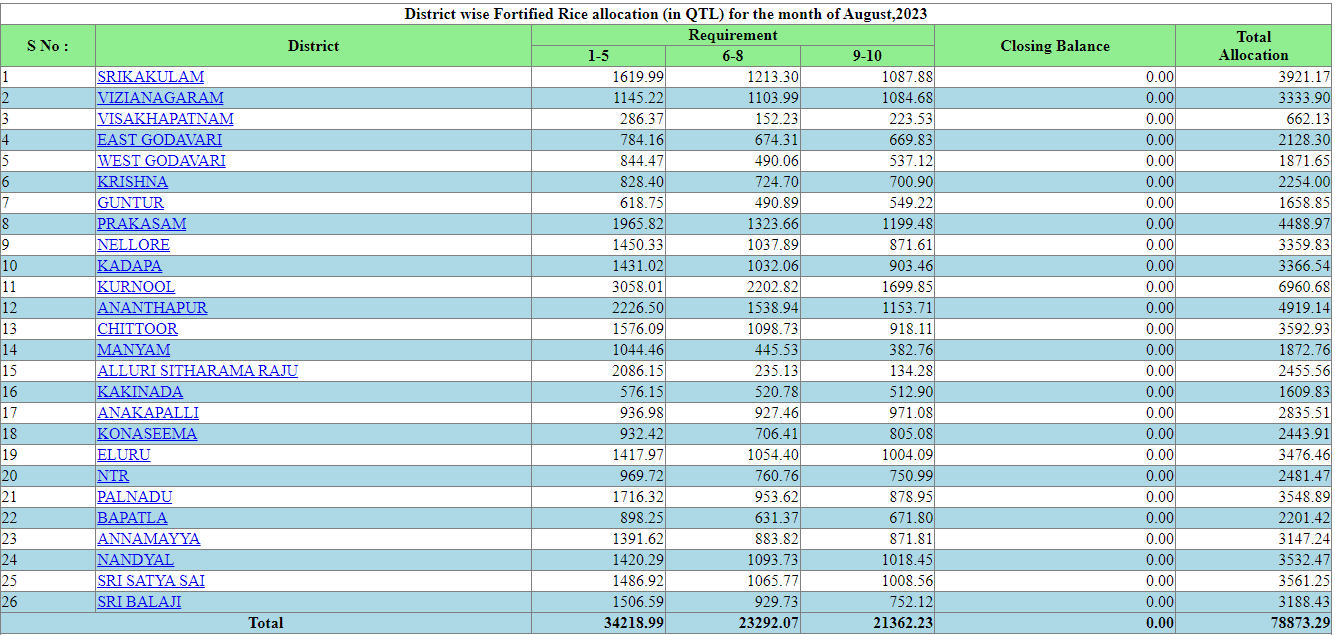Select Kakinada total allocation 1609.83
The height and width of the screenshot is (635, 1335).
(1305, 392)
